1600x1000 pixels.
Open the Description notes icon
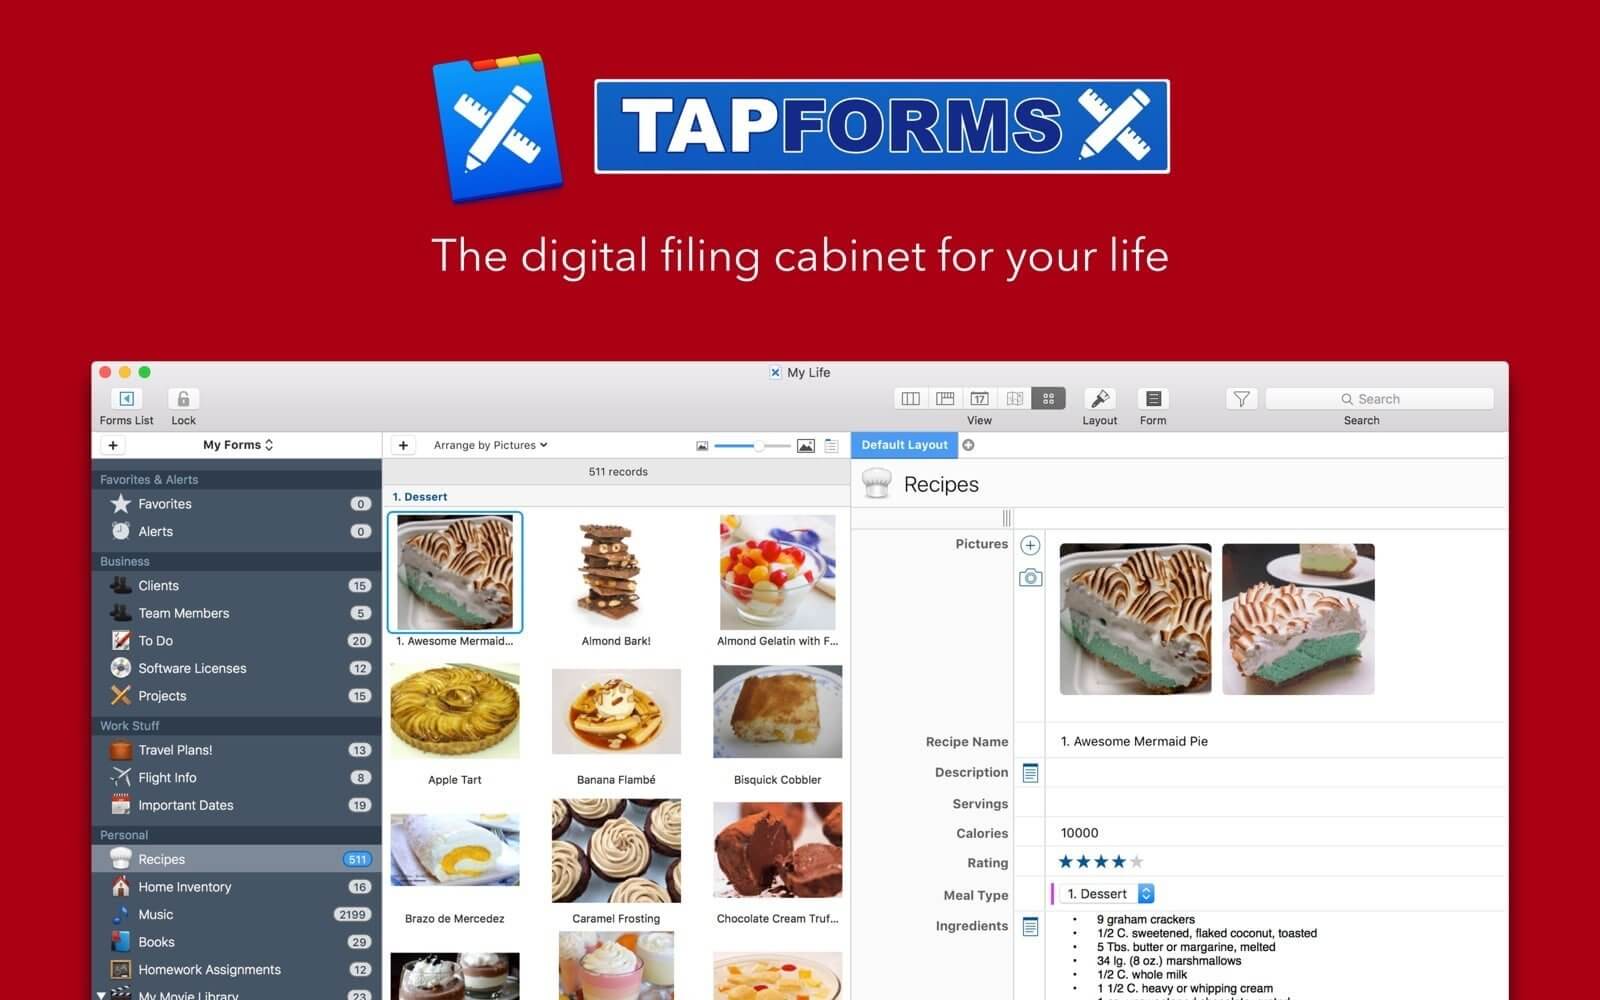1030,772
